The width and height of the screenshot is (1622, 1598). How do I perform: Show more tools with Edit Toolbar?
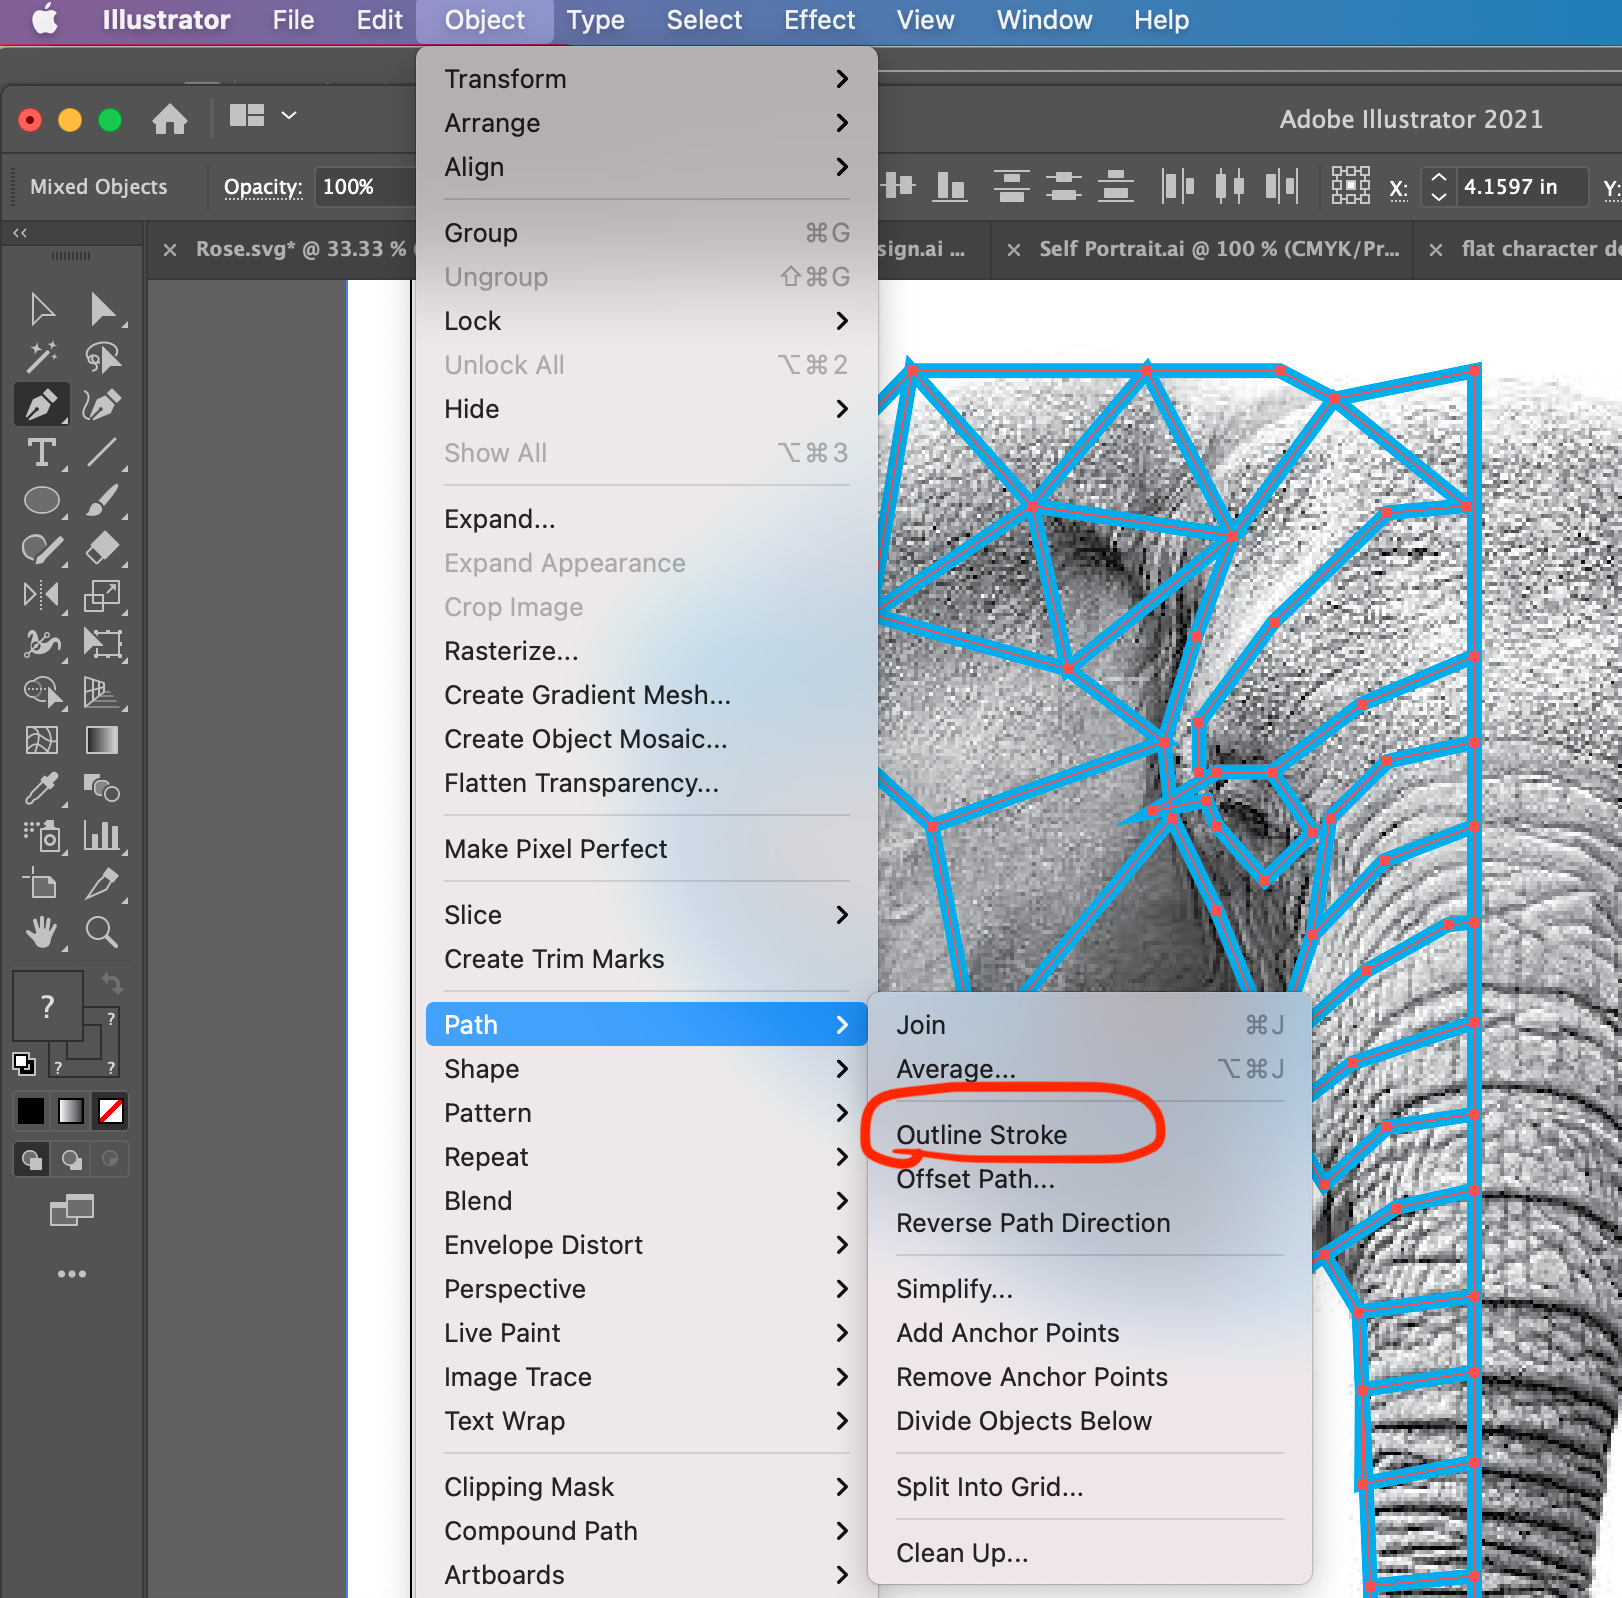(x=72, y=1274)
